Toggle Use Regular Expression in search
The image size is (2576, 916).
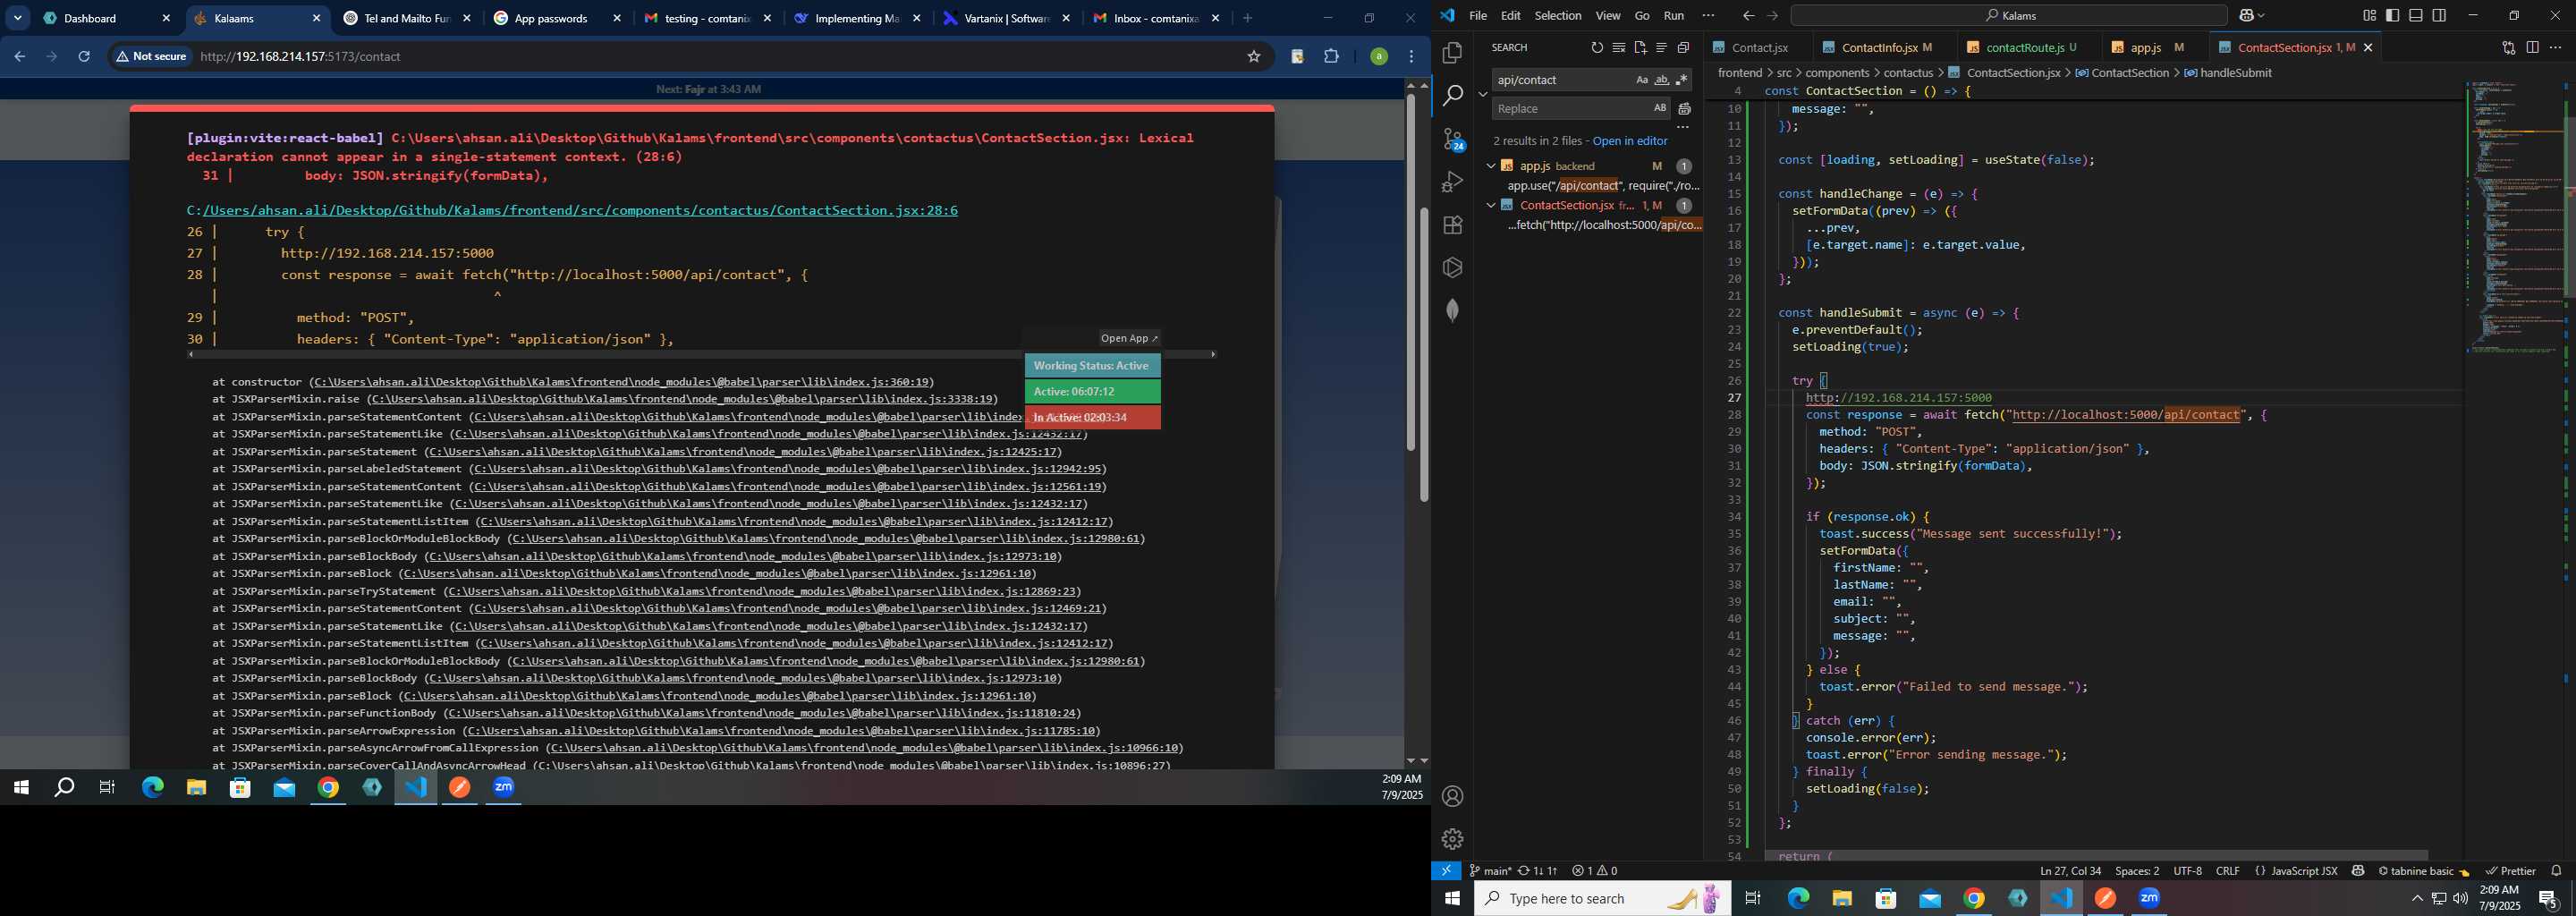[1681, 80]
